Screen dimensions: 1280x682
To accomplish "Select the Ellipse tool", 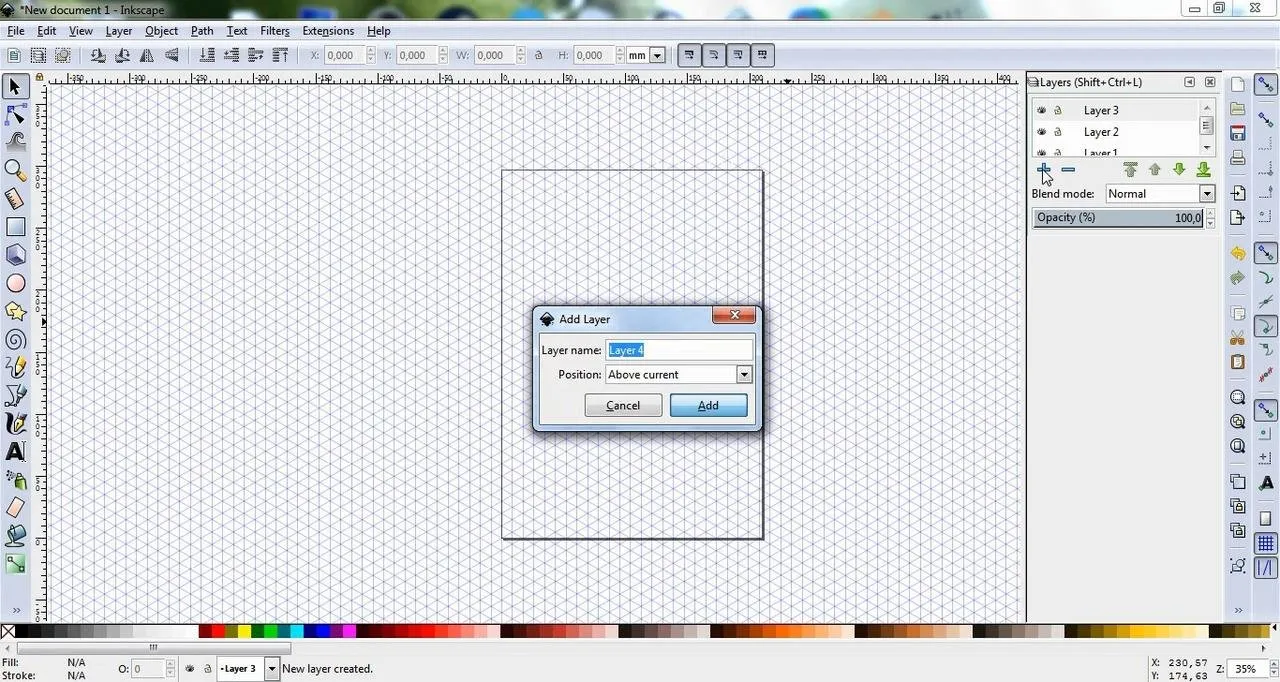I will coord(15,283).
